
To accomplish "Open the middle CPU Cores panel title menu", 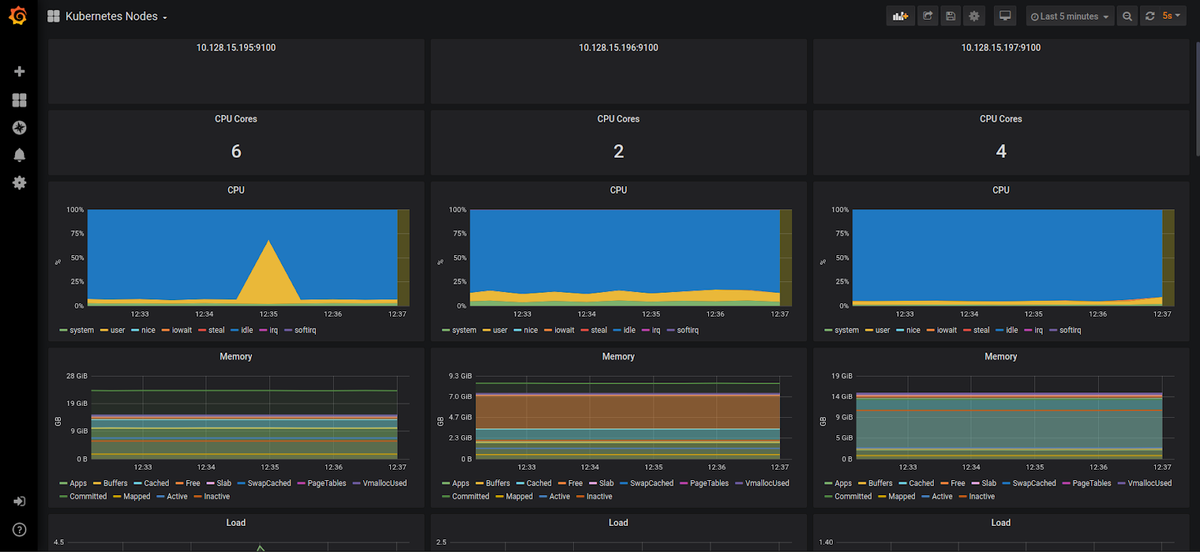I will (x=618, y=119).
